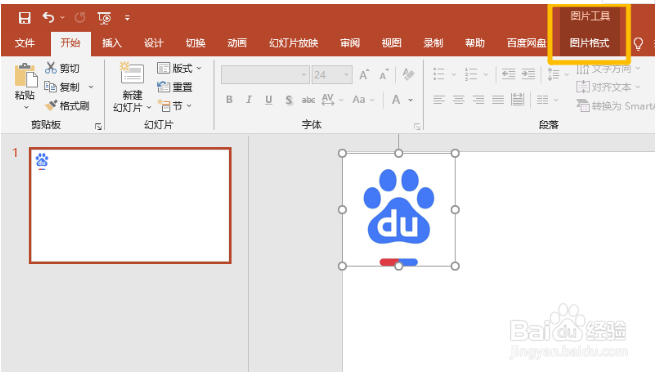Click Font Color A icon
Viewport: 665px width, 375px height.
(x=396, y=100)
